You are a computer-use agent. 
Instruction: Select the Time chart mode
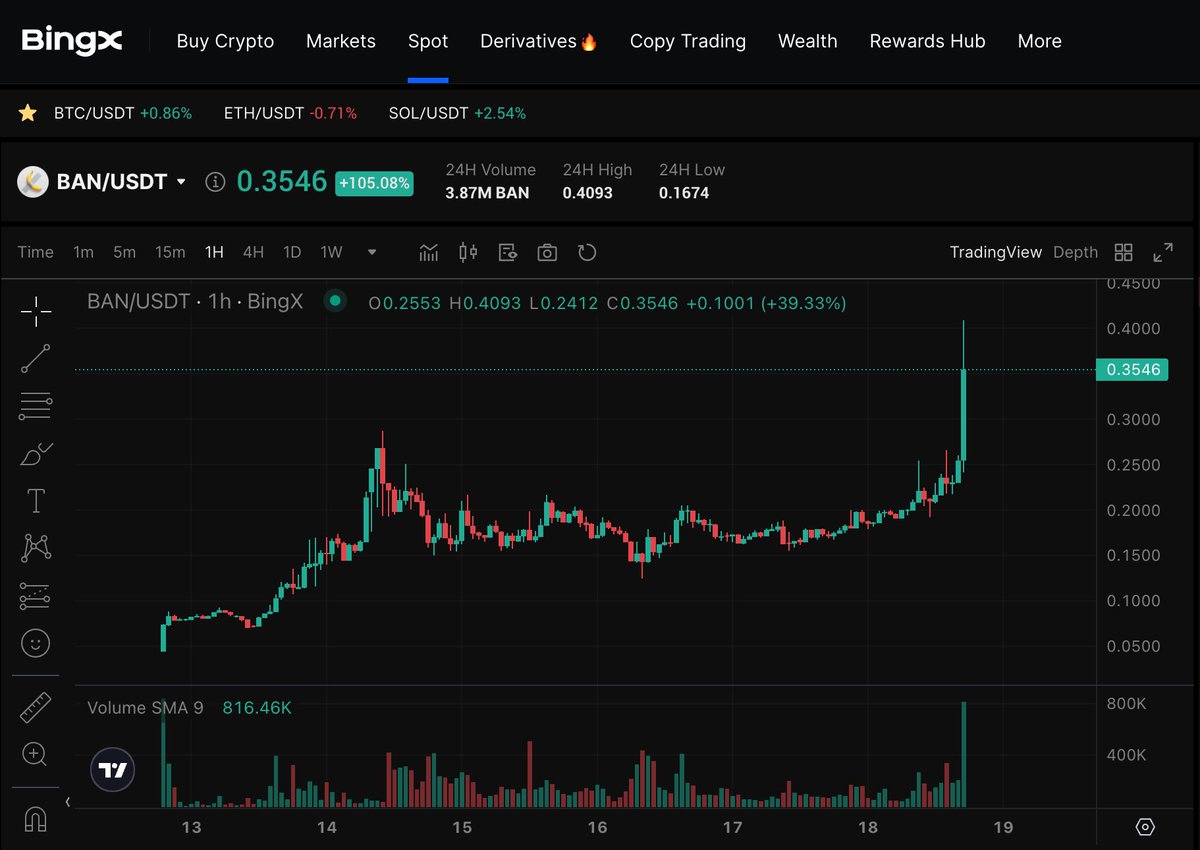(x=35, y=252)
